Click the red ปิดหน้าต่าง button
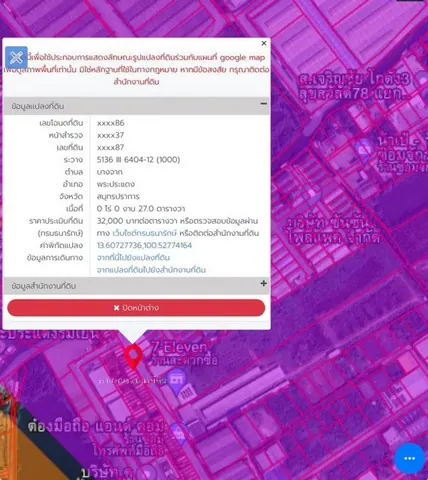The height and width of the screenshot is (480, 428). click(x=136, y=308)
